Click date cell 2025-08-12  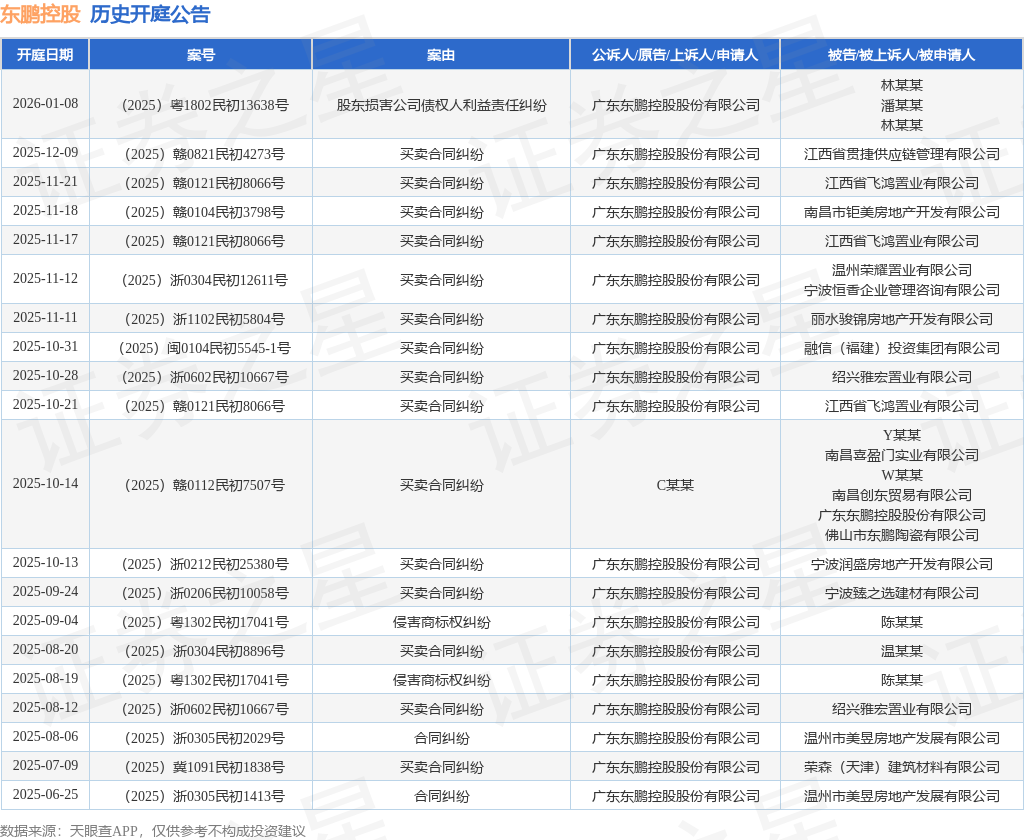click(45, 707)
